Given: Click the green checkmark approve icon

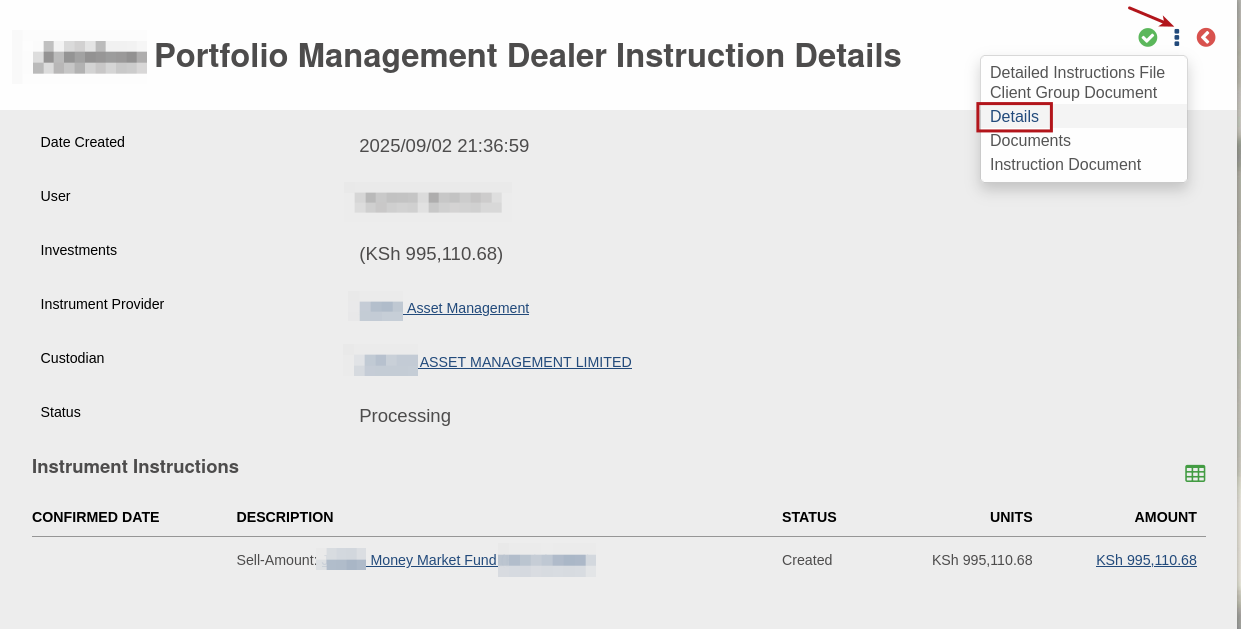Looking at the screenshot, I should pyautogui.click(x=1148, y=37).
